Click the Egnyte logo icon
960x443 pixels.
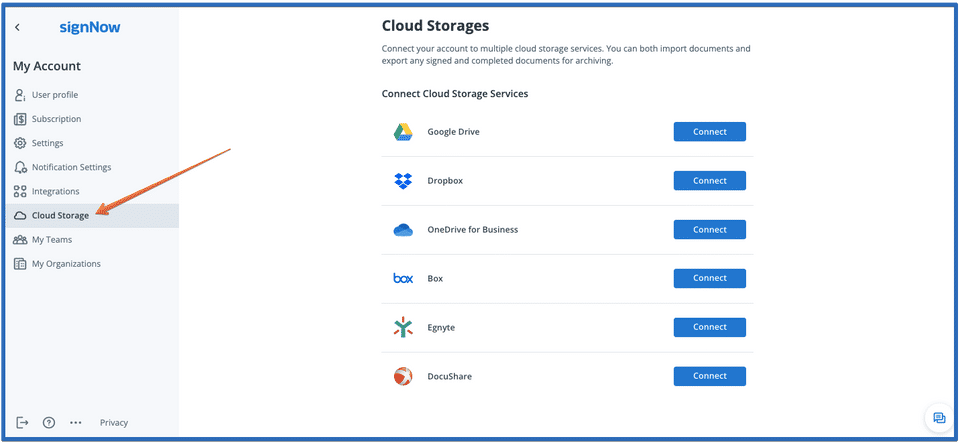point(403,328)
